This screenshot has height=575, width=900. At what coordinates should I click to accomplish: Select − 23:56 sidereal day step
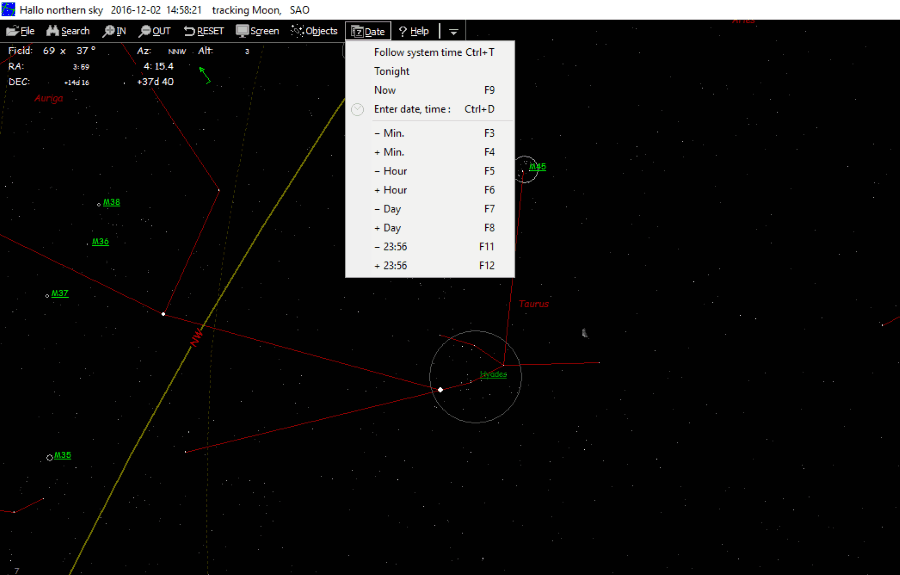pos(430,247)
